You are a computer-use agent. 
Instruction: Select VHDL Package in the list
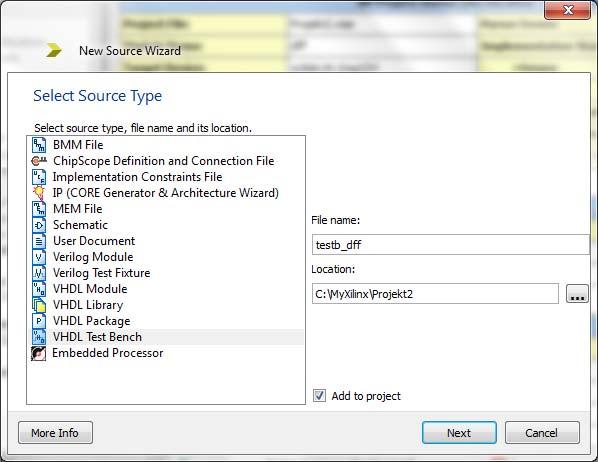[92, 321]
